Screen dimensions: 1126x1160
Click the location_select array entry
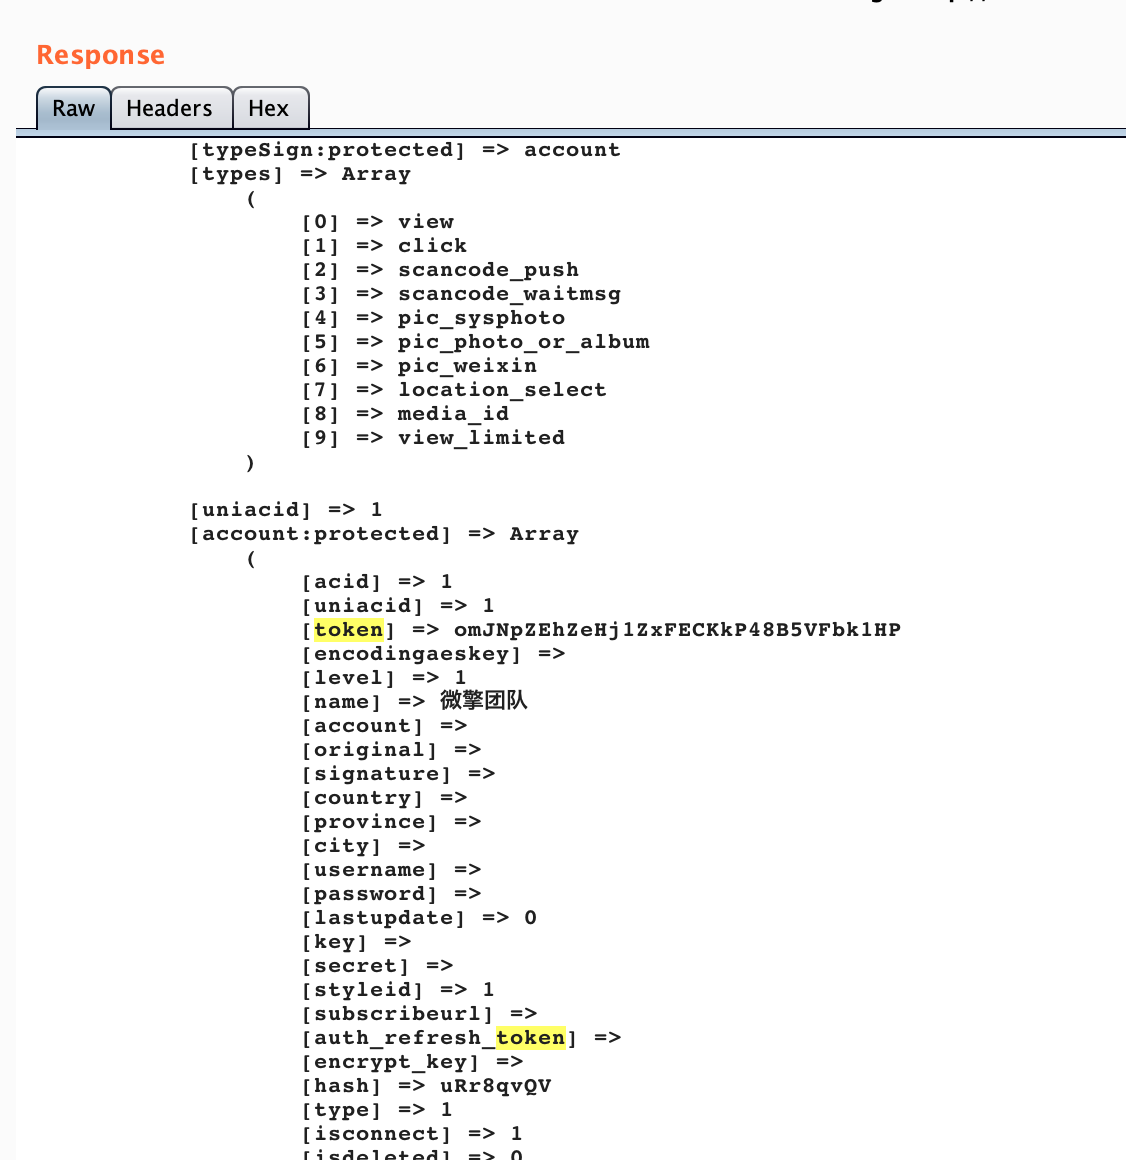pos(502,390)
